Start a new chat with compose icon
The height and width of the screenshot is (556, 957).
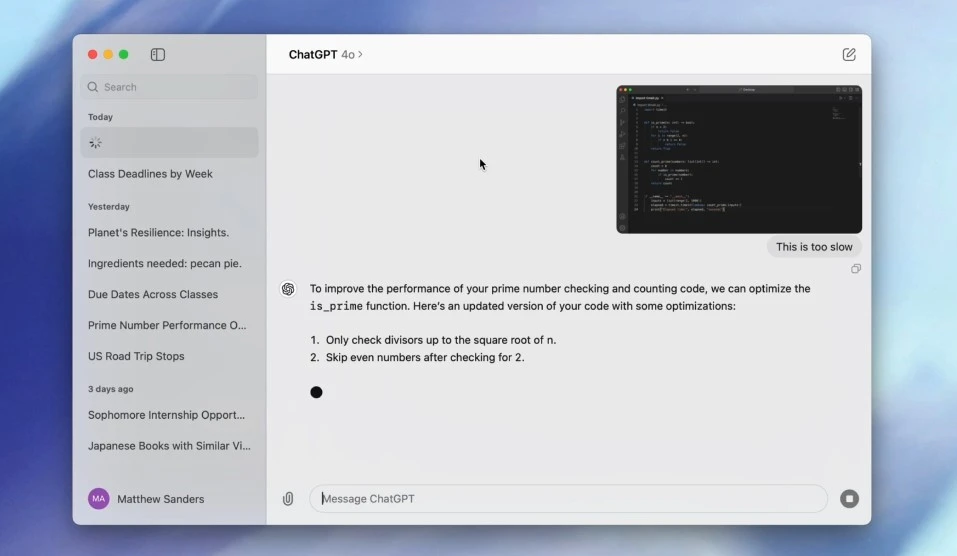[x=849, y=55]
